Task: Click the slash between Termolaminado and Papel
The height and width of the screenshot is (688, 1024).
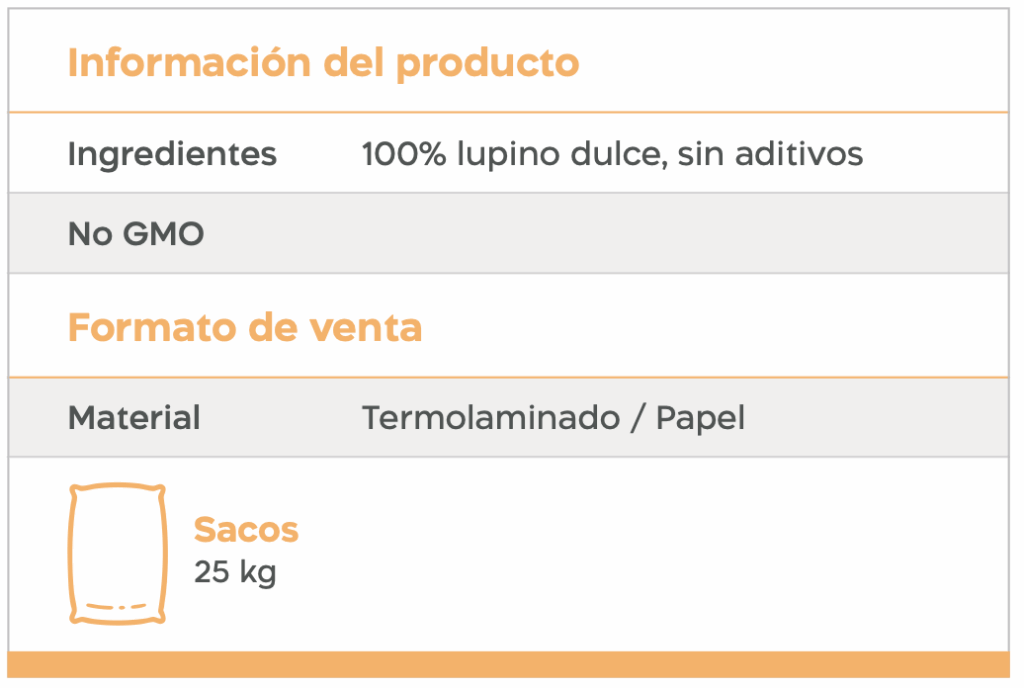Action: click(x=637, y=418)
